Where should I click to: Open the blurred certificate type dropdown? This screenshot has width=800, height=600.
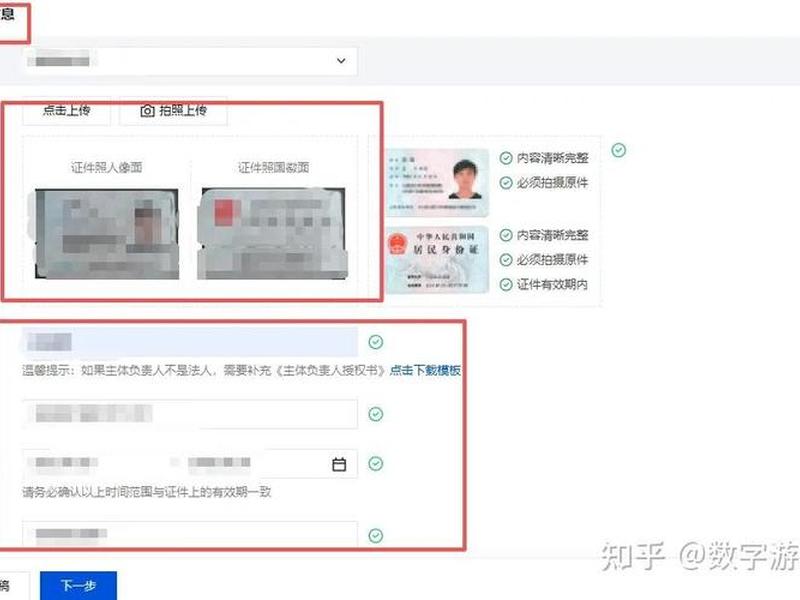click(x=190, y=61)
